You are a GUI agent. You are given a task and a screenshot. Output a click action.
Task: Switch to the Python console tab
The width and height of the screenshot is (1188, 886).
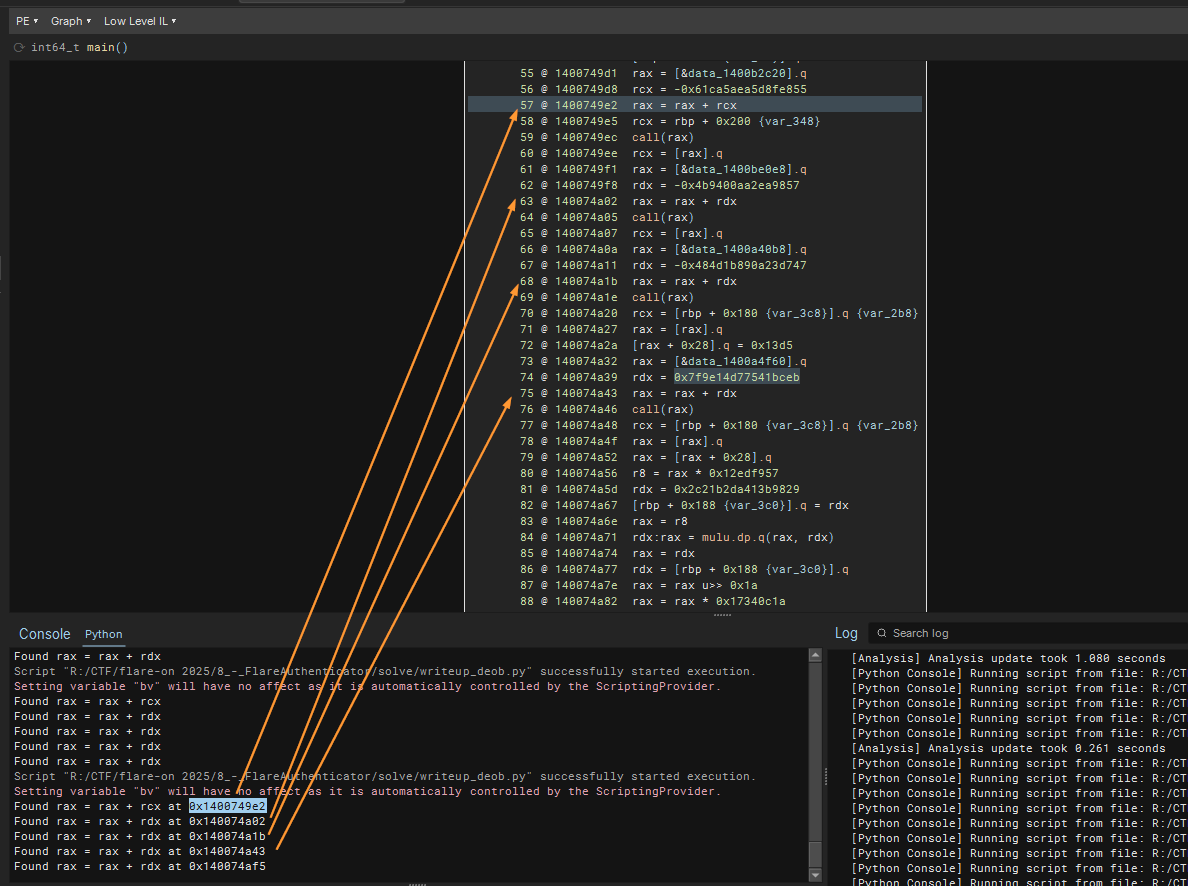click(103, 634)
